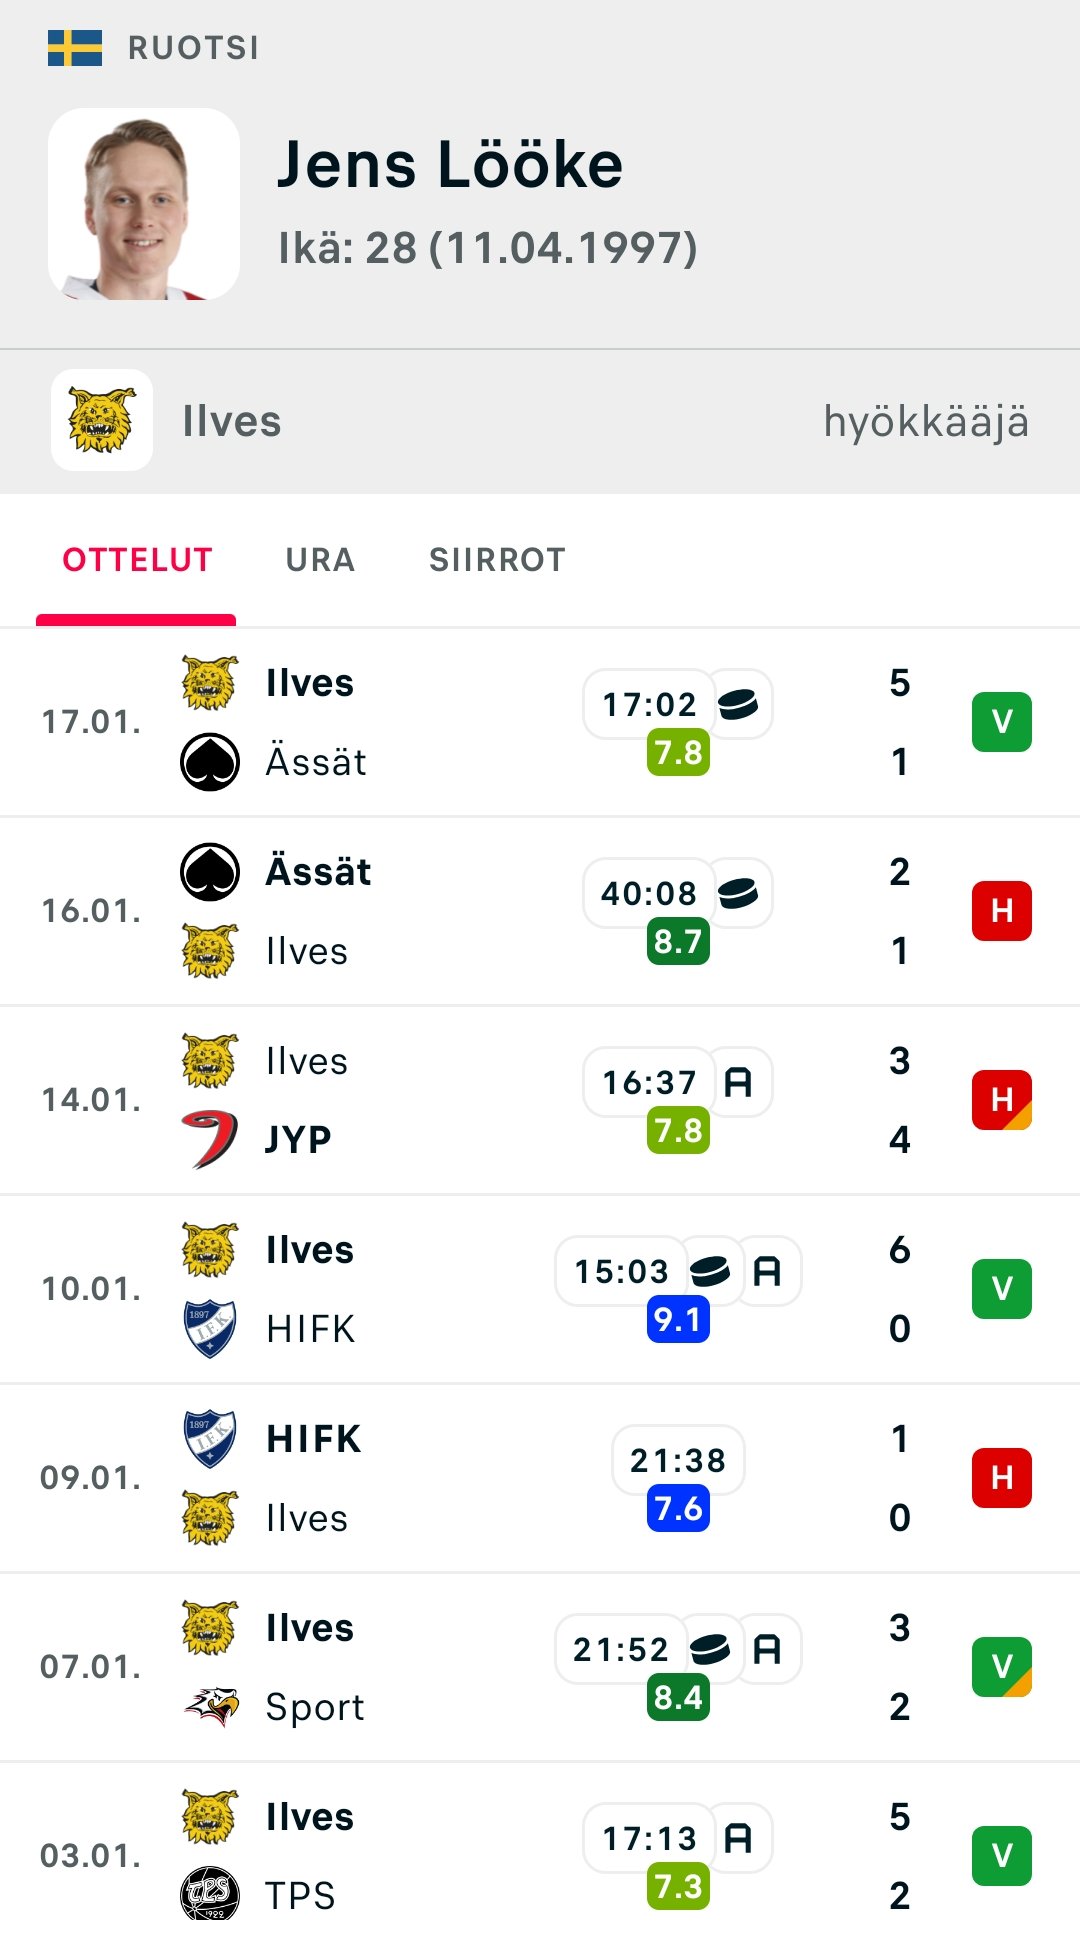Tap the Ilves team logo in header
1080x1946 pixels.
pos(102,420)
